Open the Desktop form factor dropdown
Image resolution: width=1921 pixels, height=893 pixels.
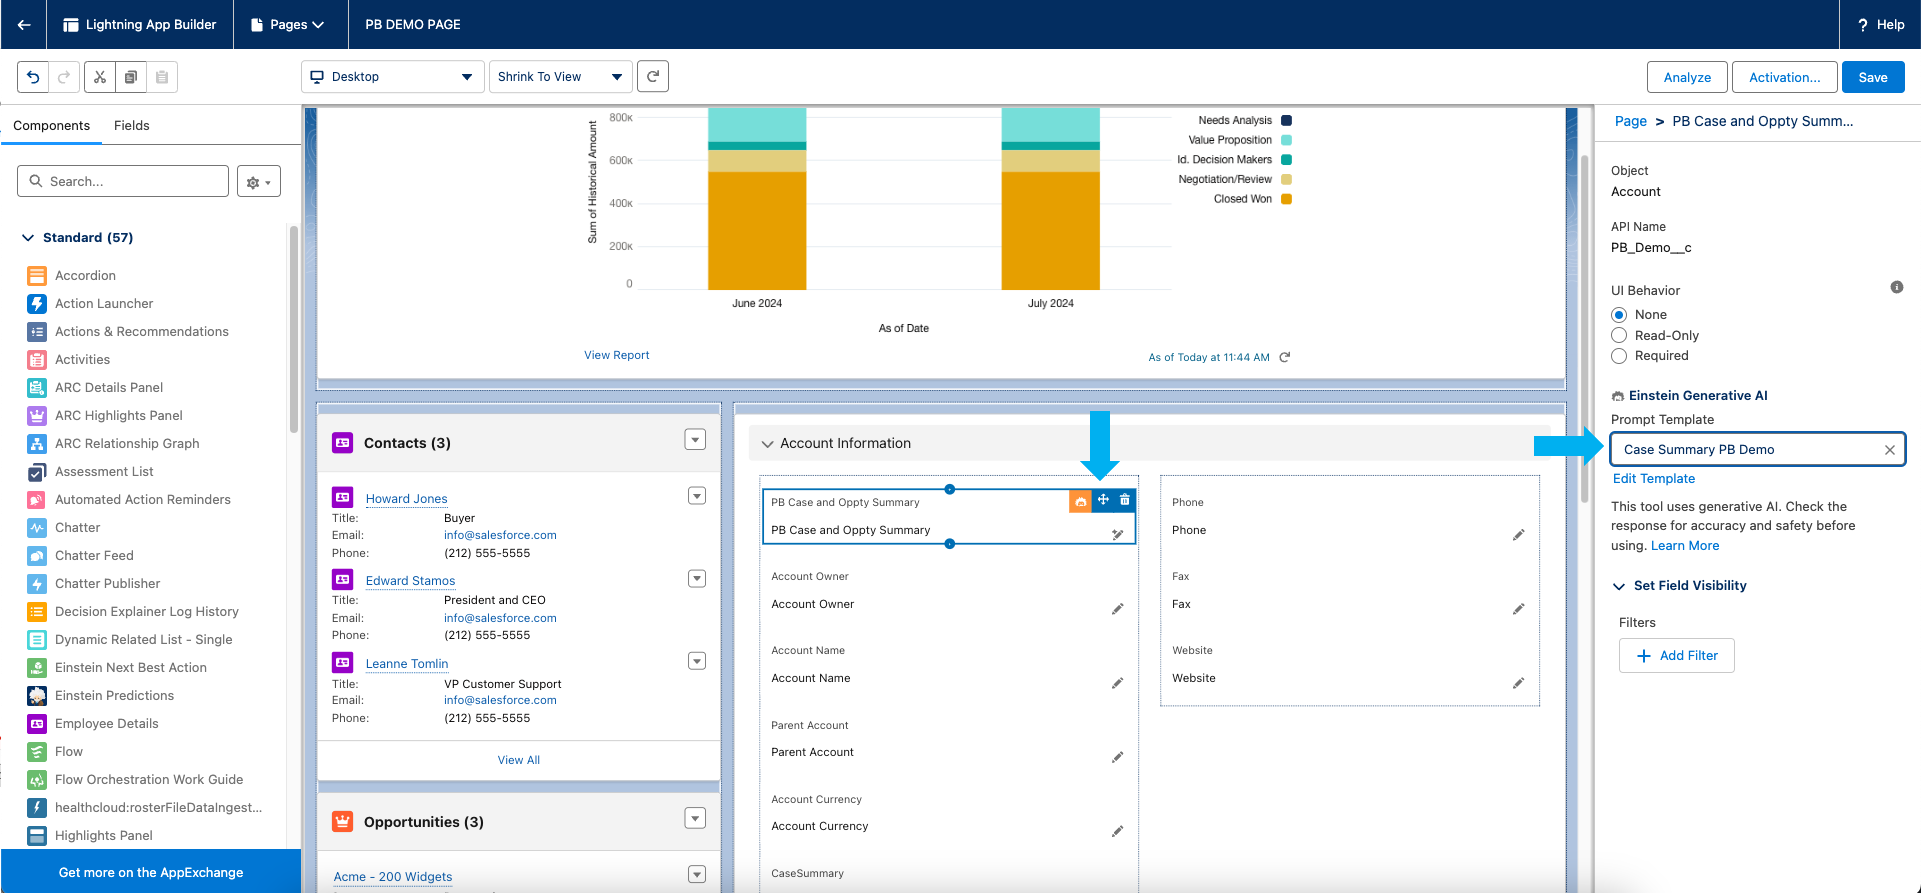click(x=391, y=77)
